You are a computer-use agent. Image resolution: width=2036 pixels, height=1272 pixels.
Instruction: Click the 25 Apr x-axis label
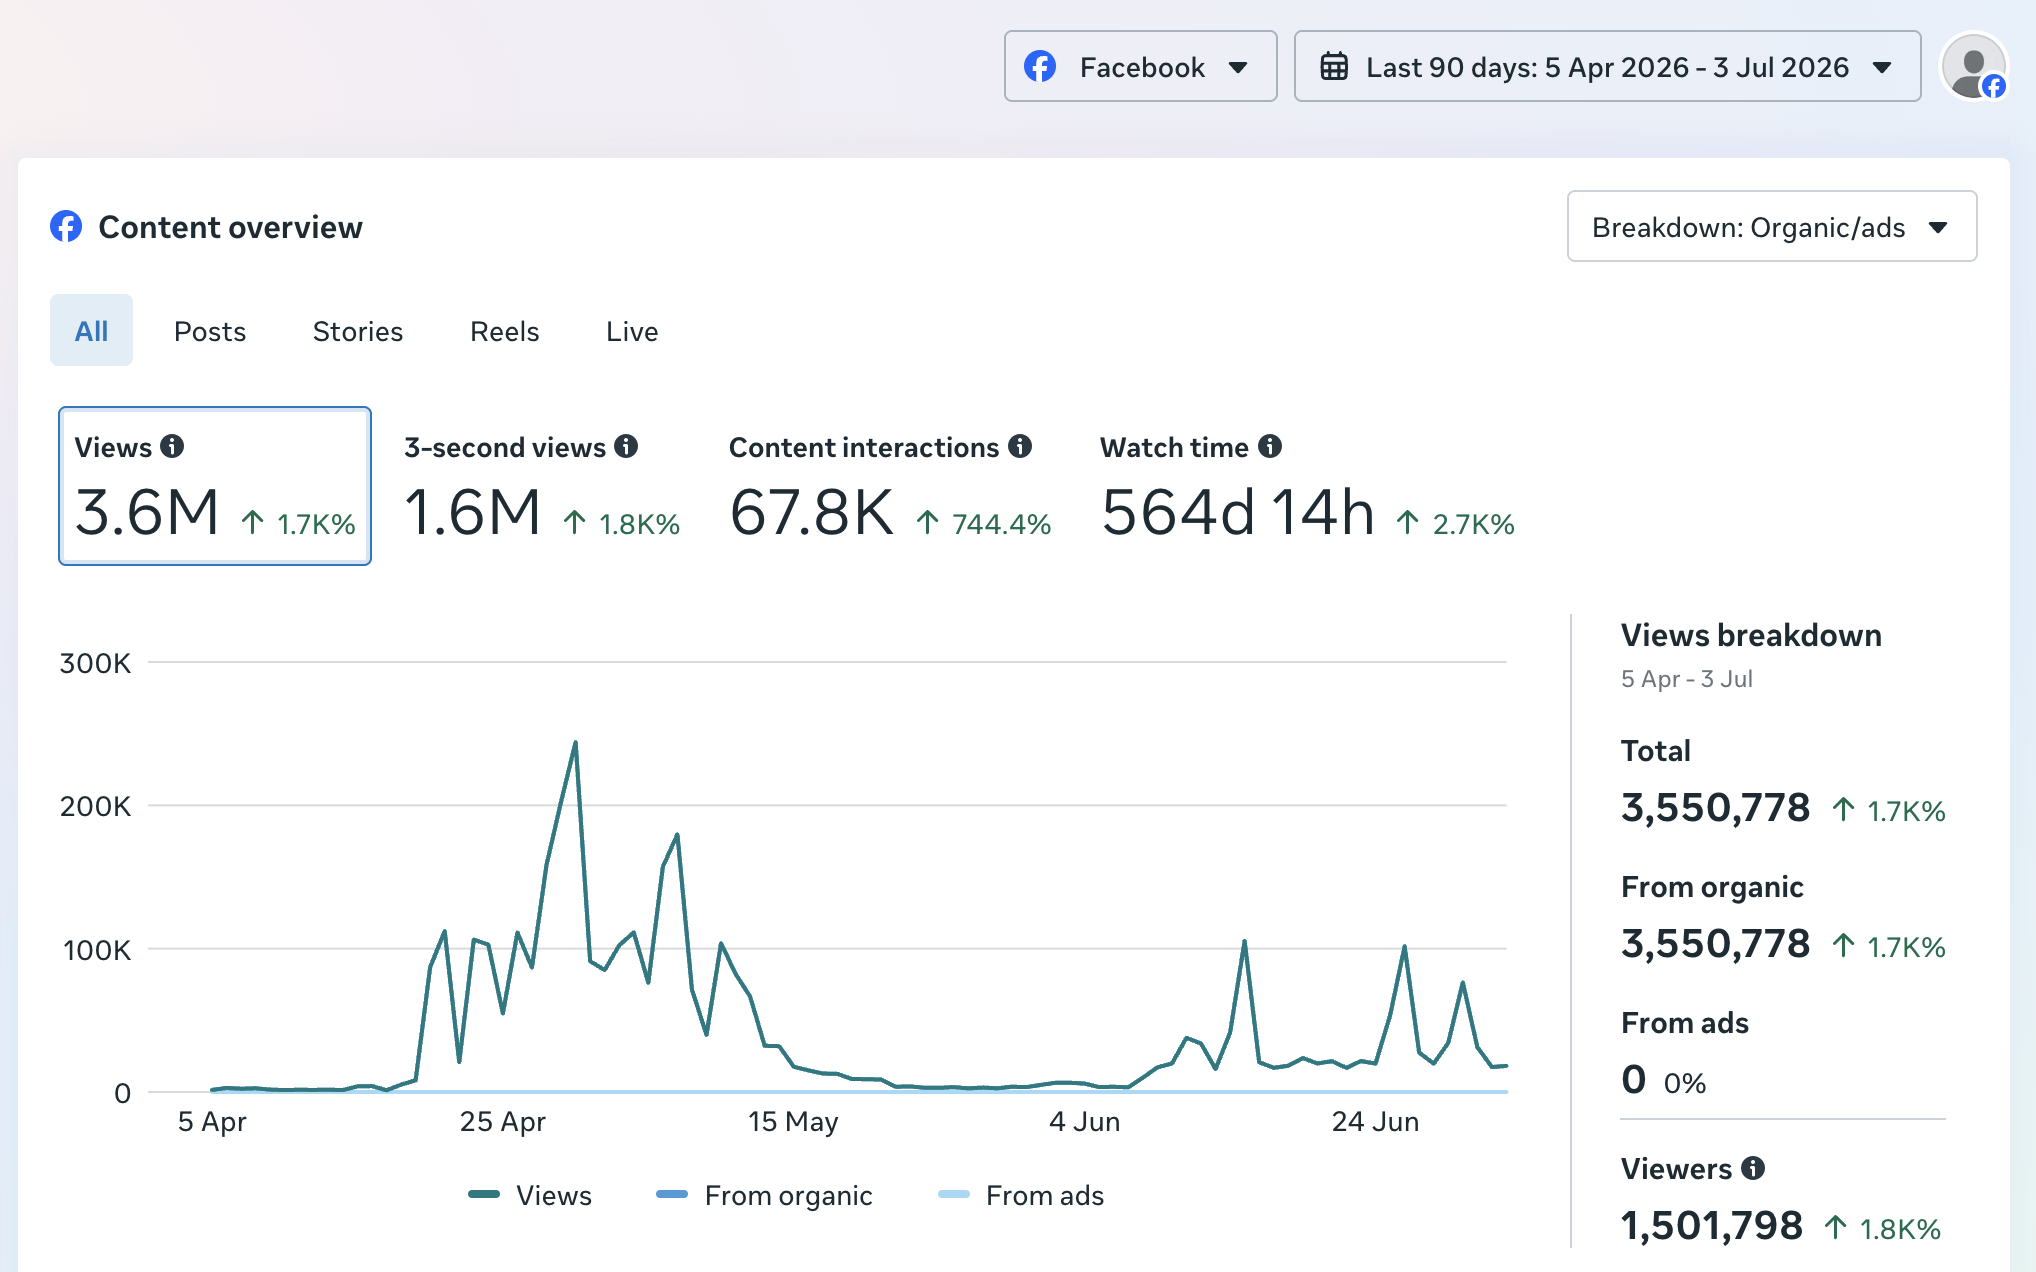[x=503, y=1121]
